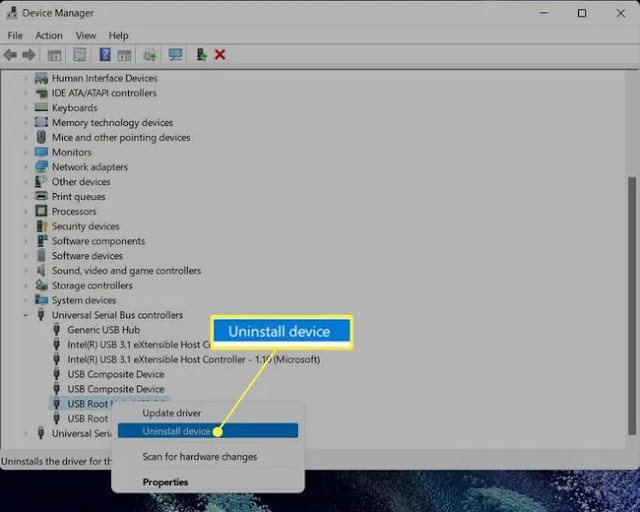Expand the Keyboards category arrow

click(26, 108)
